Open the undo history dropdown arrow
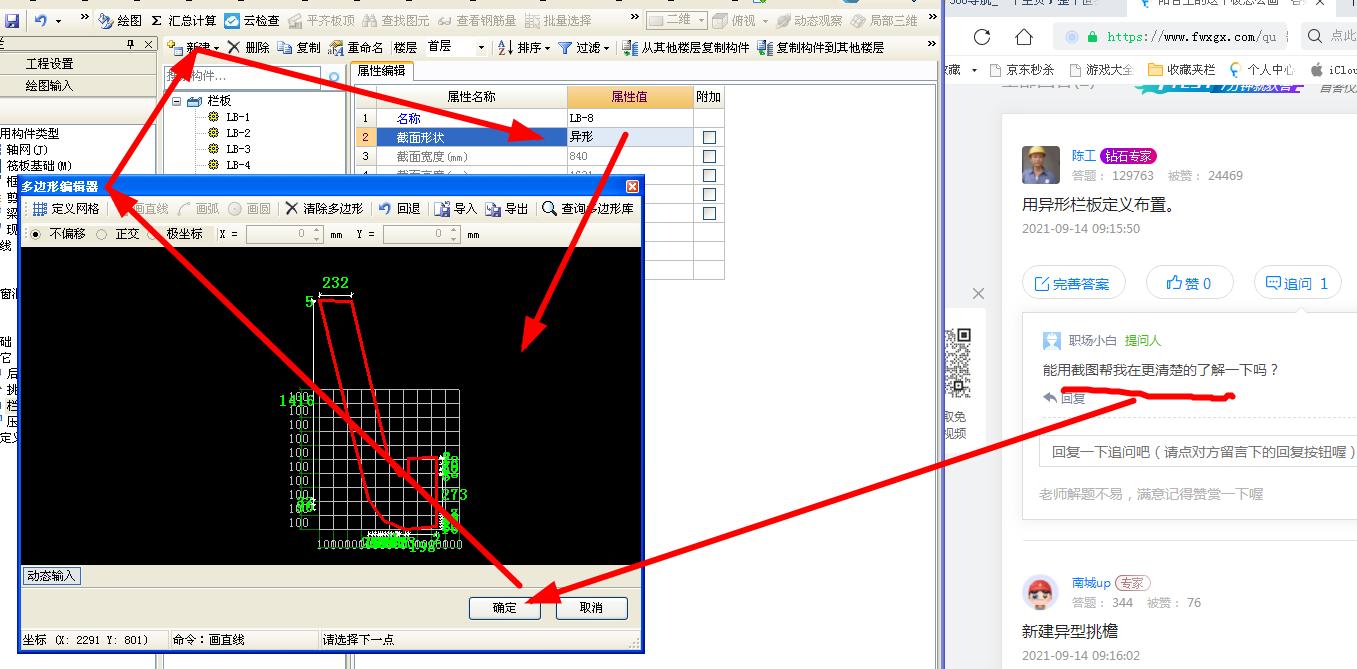The image size is (1357, 669). (58, 20)
